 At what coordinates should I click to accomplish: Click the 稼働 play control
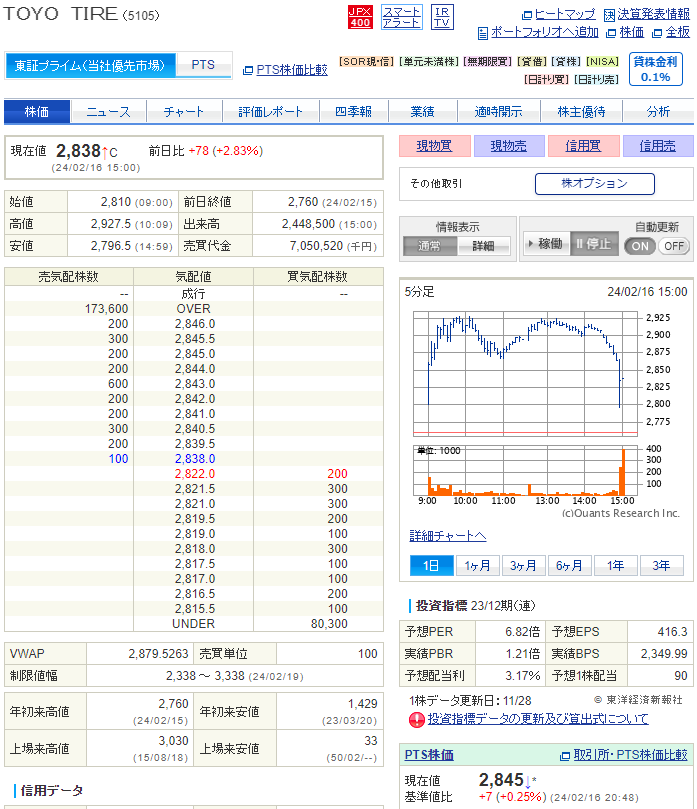tap(546, 244)
